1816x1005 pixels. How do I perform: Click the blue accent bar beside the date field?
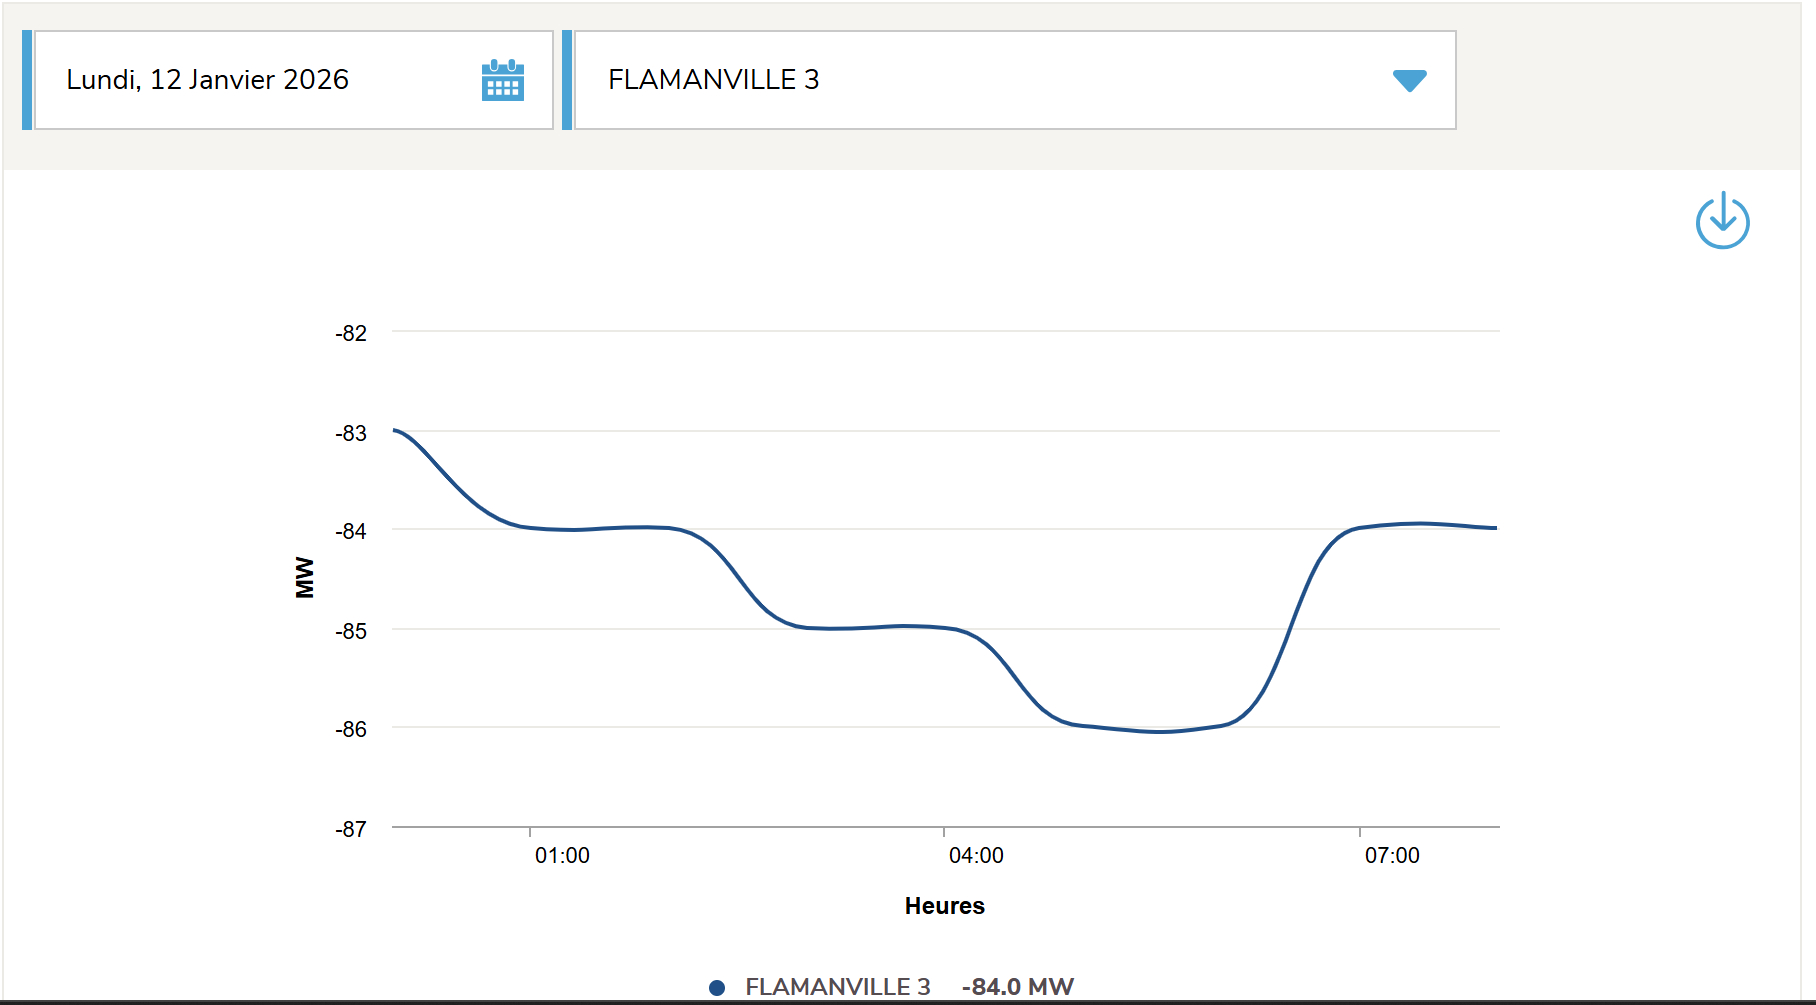(x=27, y=80)
